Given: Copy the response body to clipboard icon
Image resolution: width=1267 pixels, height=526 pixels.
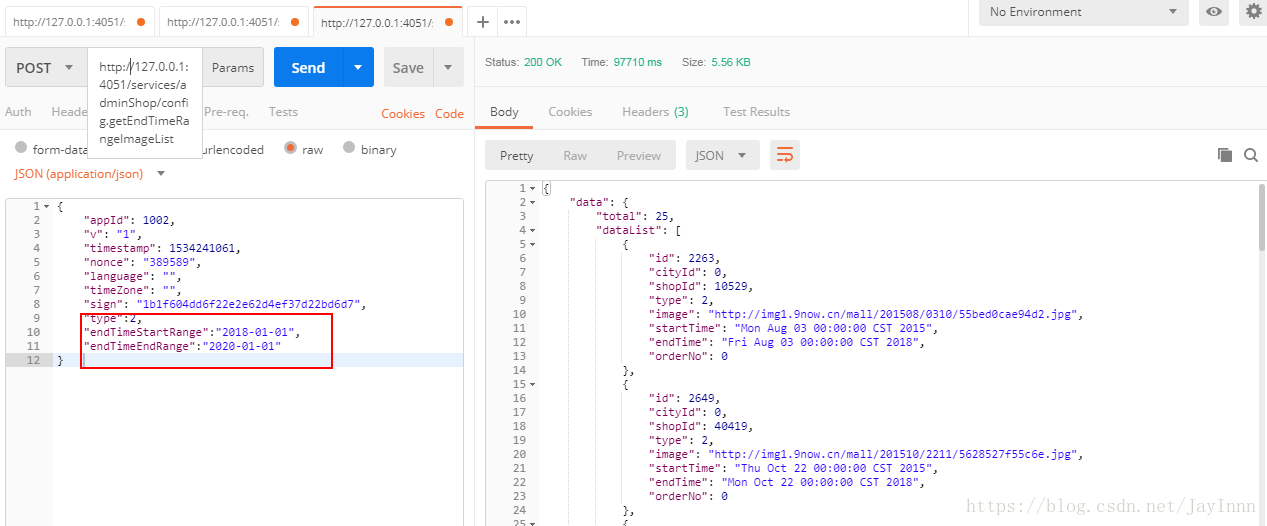Looking at the screenshot, I should pos(1224,155).
